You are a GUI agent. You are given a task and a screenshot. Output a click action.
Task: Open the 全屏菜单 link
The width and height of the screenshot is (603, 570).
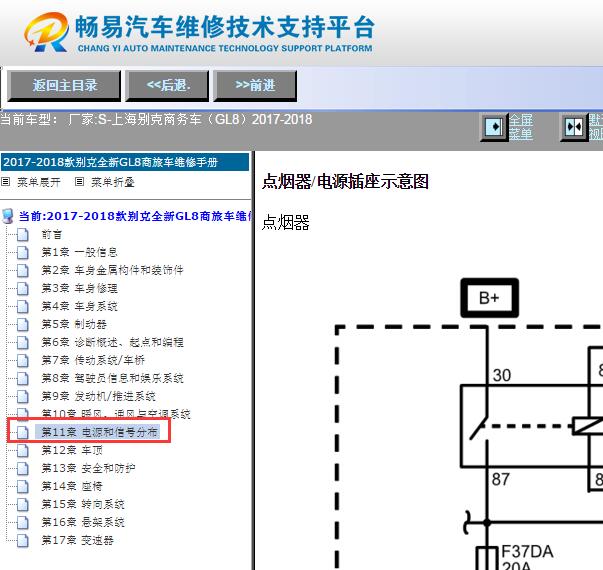[x=521, y=127]
